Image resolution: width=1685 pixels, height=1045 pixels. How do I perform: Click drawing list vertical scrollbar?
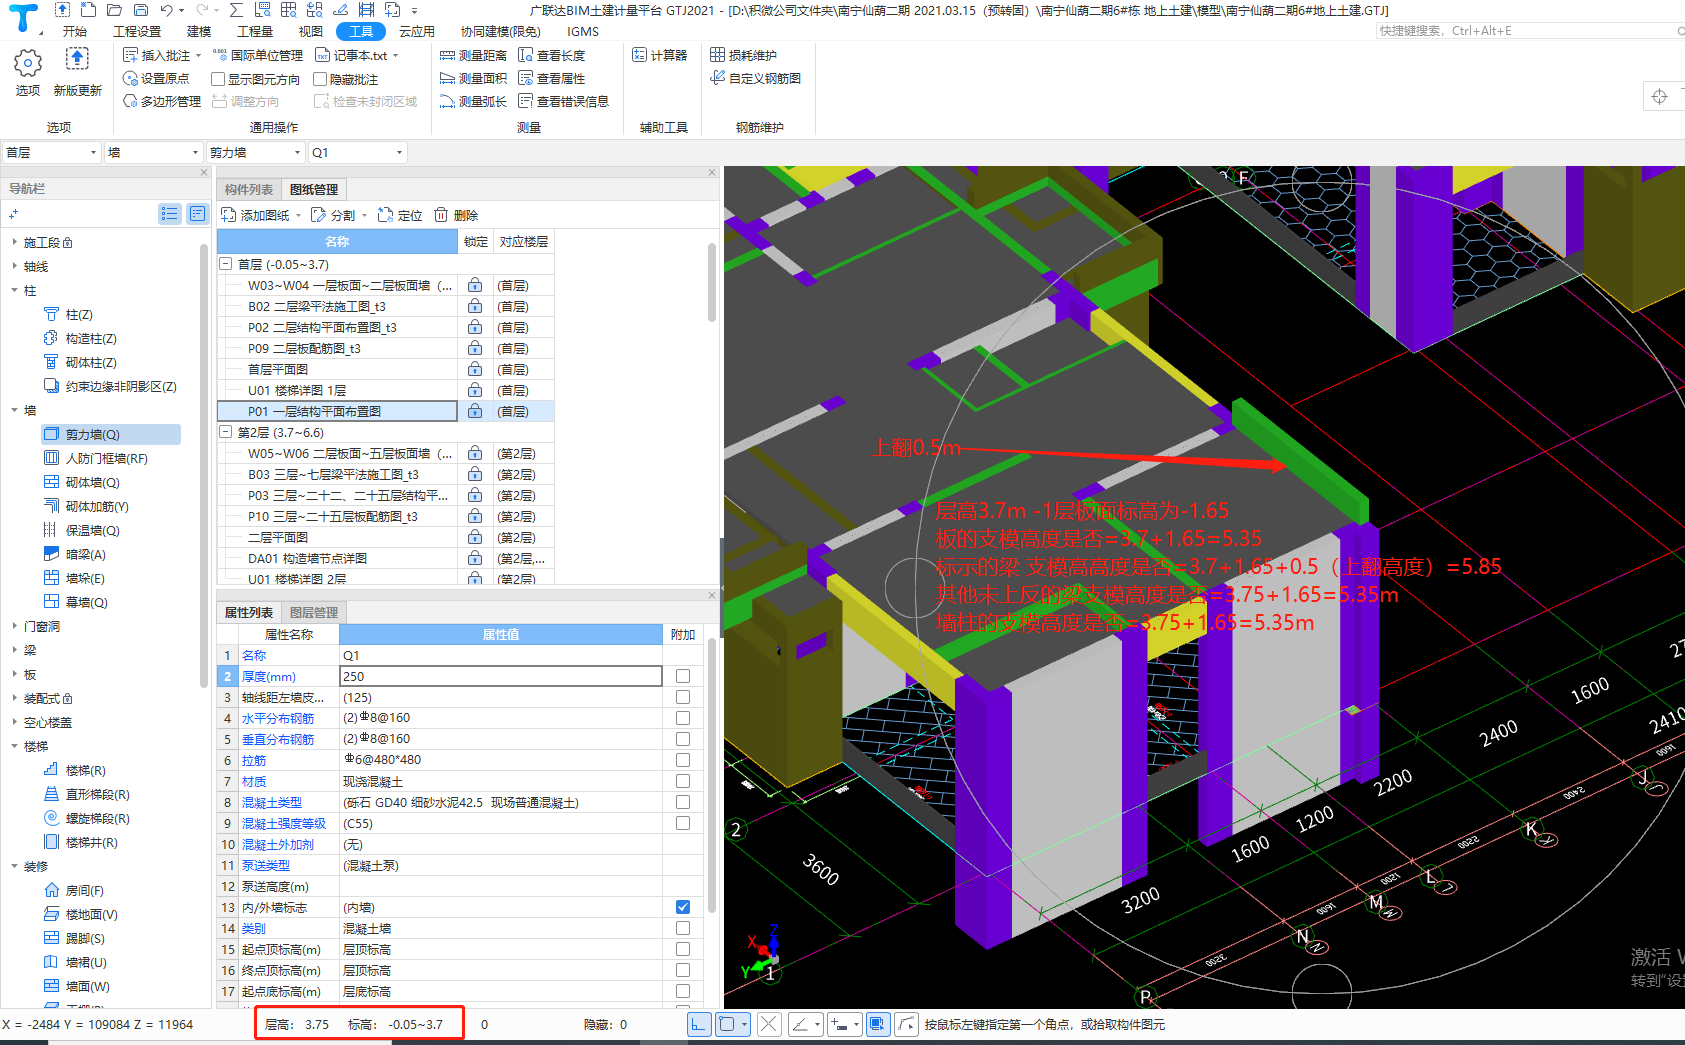click(x=712, y=282)
